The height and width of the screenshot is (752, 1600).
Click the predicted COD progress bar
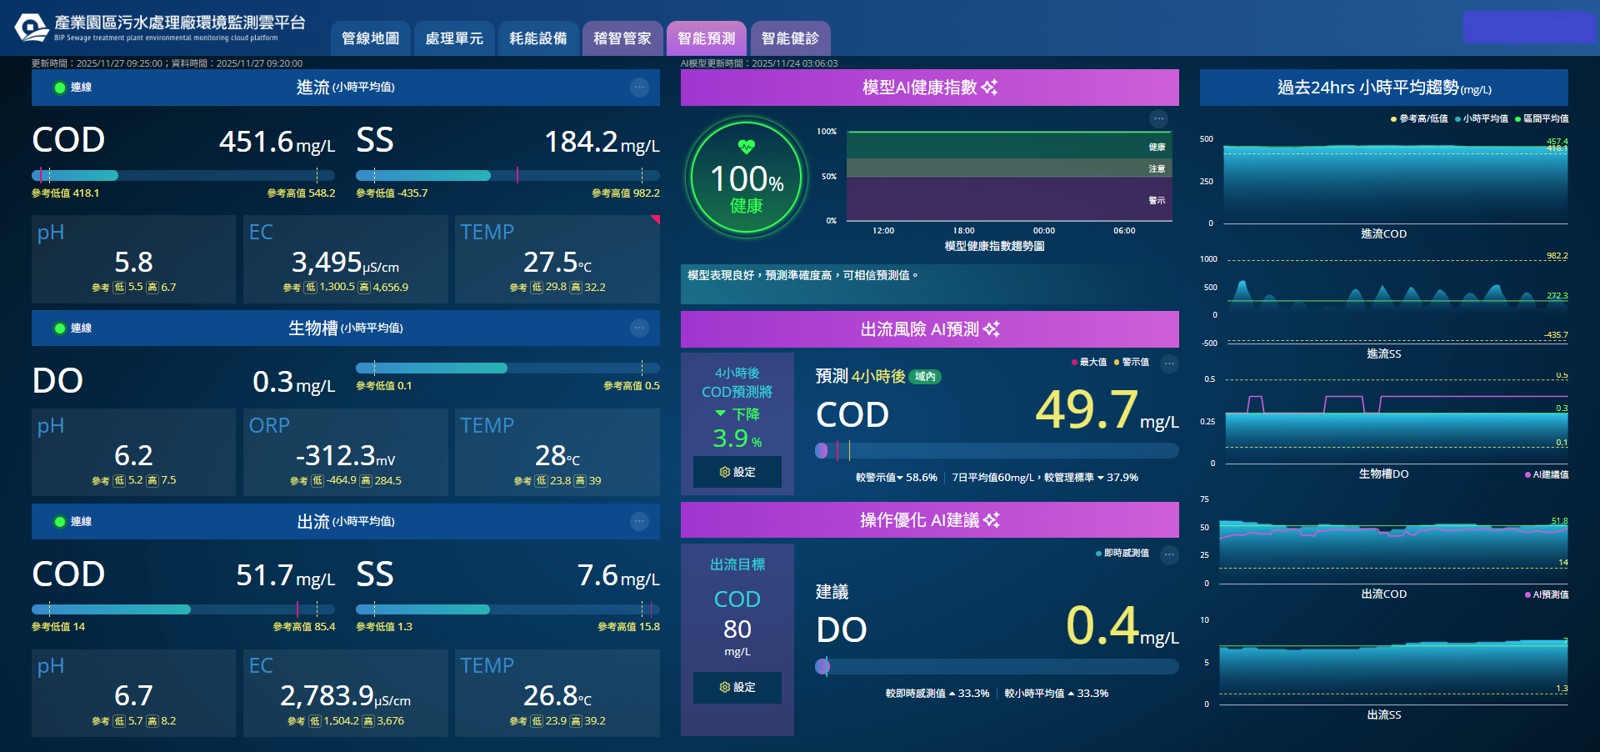tap(996, 451)
